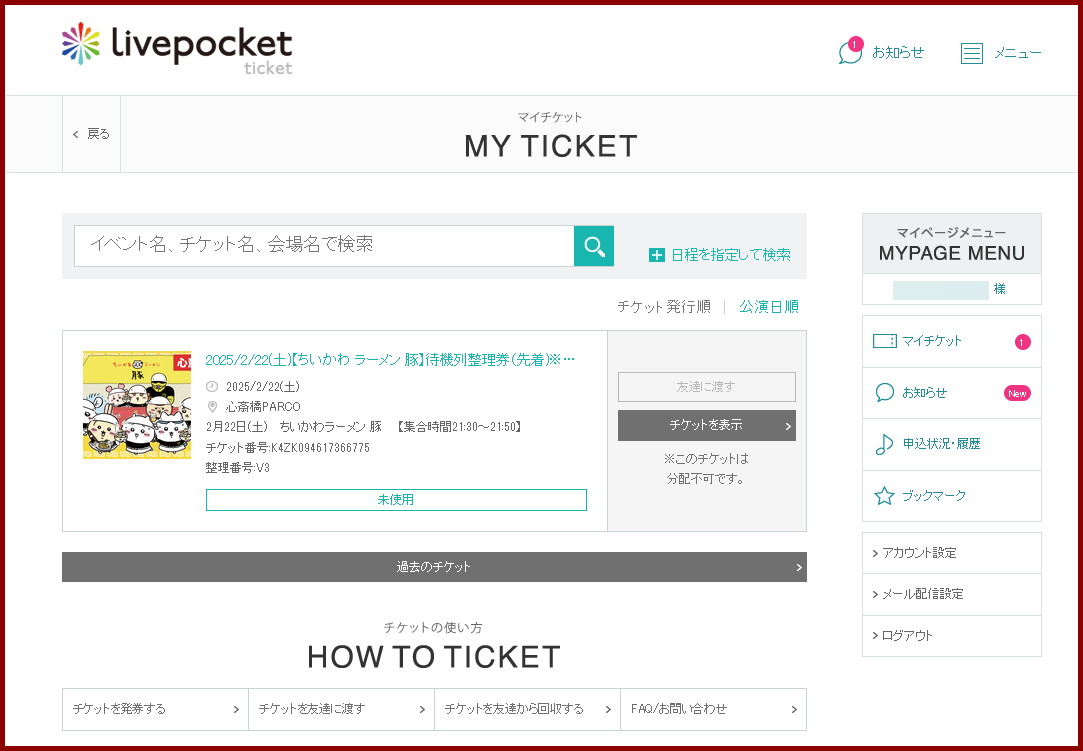Click ログアウト to sign out
This screenshot has width=1083, height=751.
952,636
